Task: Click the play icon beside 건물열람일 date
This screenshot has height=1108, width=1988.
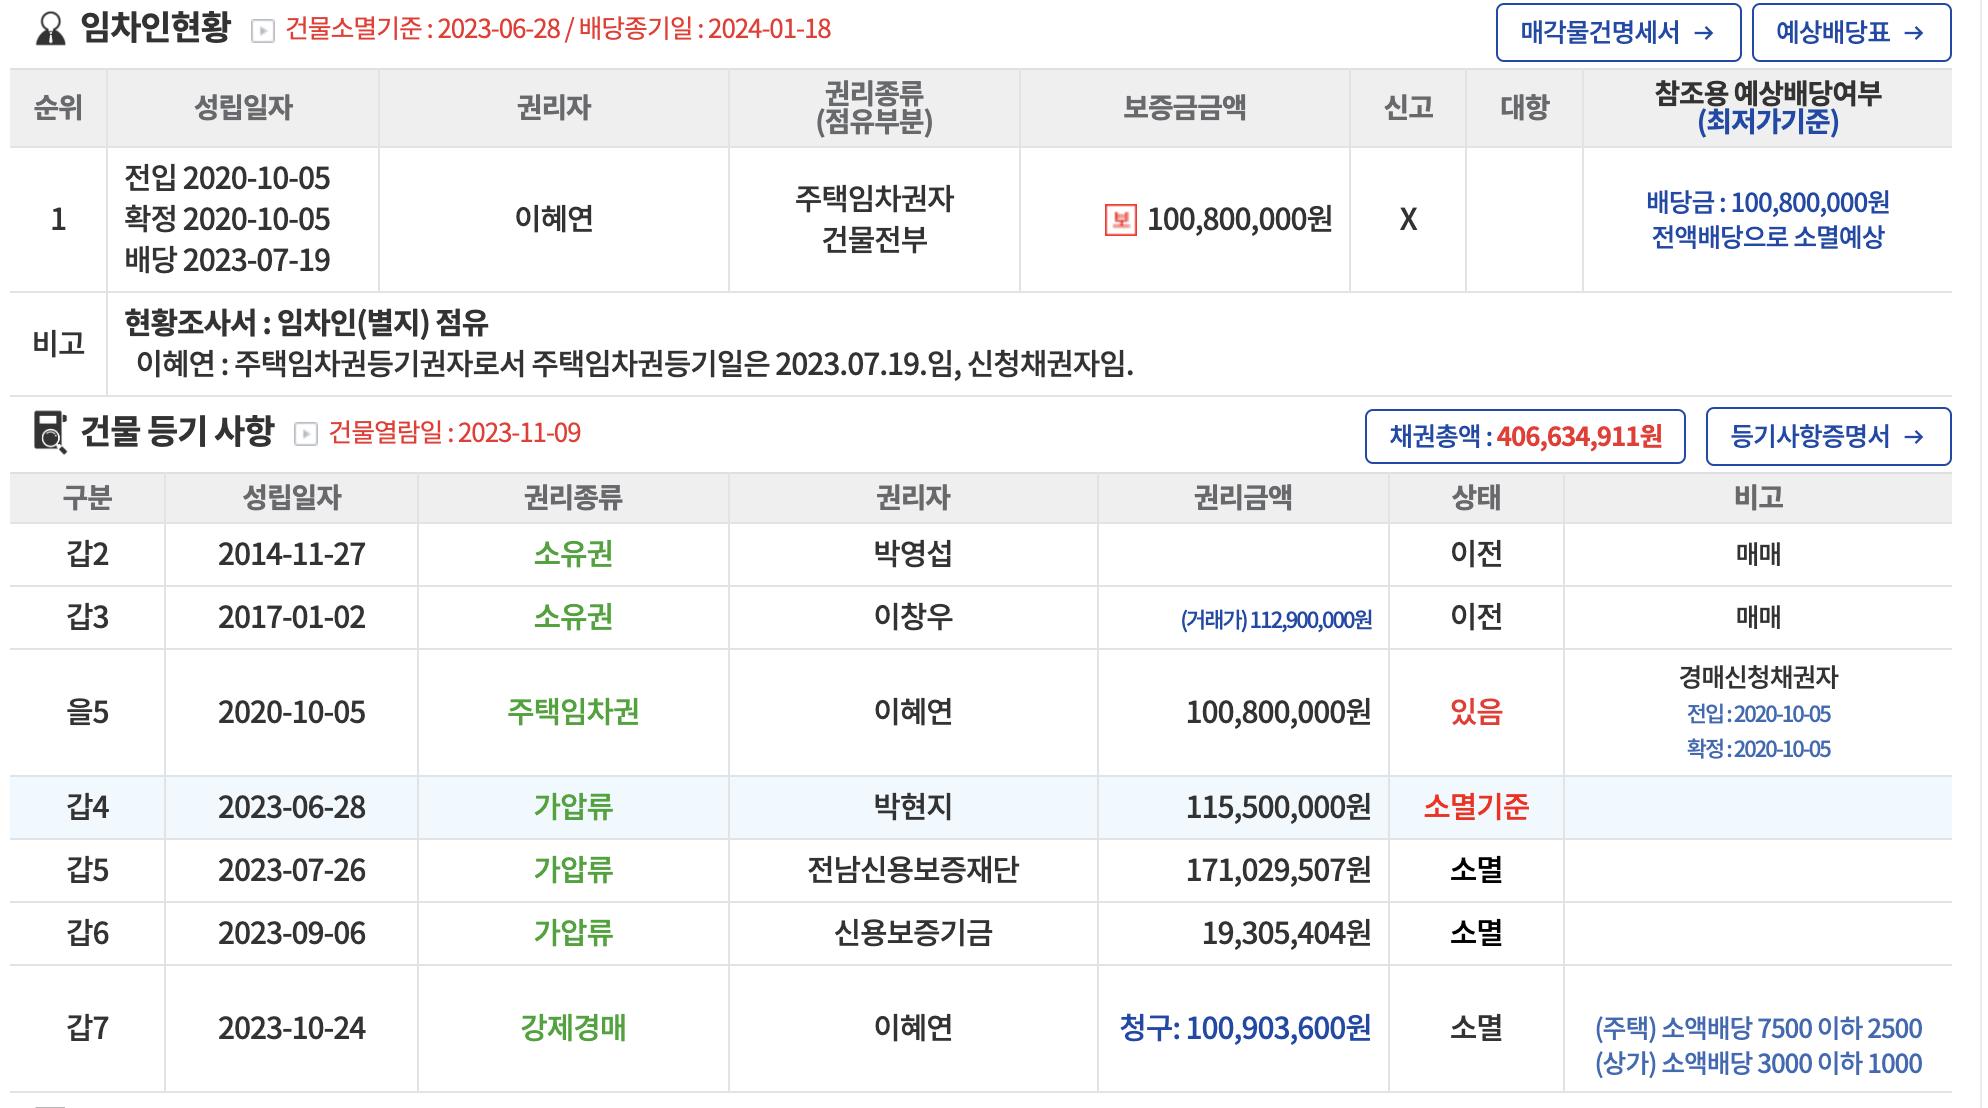Action: pyautogui.click(x=305, y=434)
